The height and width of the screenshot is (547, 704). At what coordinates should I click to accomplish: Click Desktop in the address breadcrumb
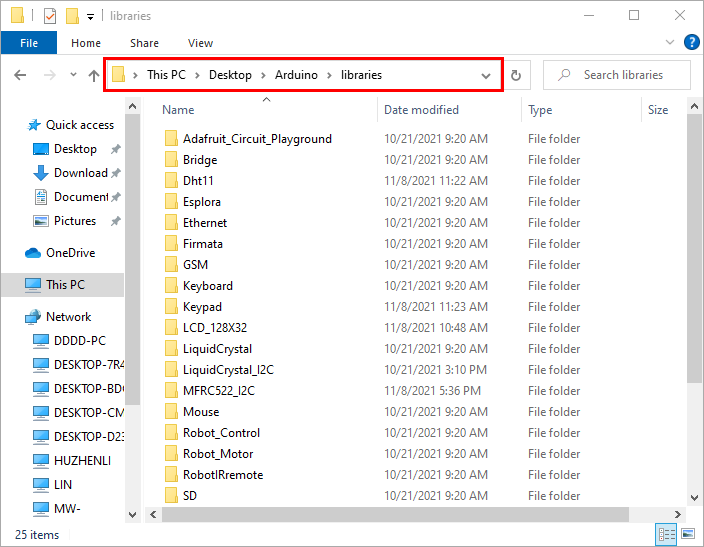[x=230, y=75]
